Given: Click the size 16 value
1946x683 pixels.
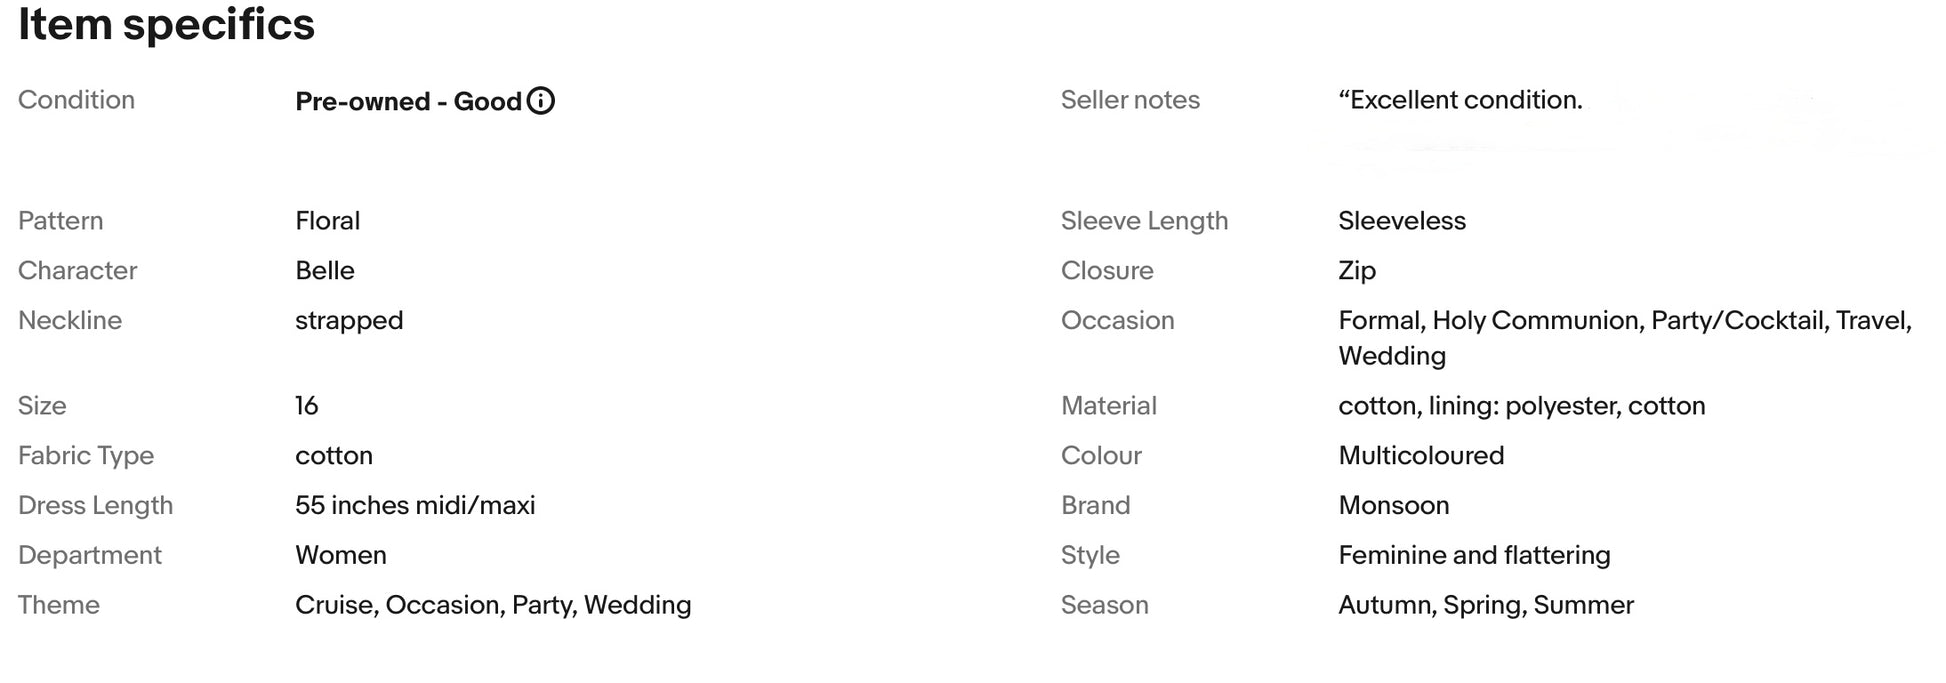Looking at the screenshot, I should point(306,406).
